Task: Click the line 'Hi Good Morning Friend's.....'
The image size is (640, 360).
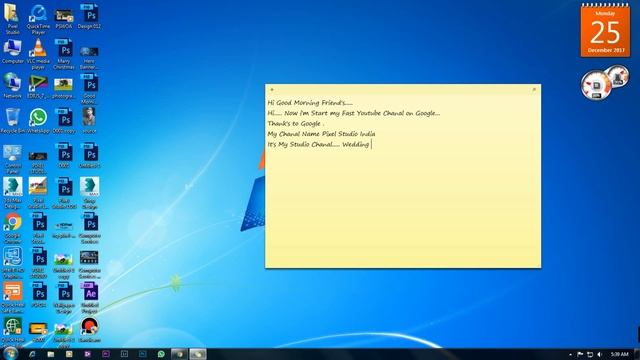Action: pyautogui.click(x=310, y=102)
